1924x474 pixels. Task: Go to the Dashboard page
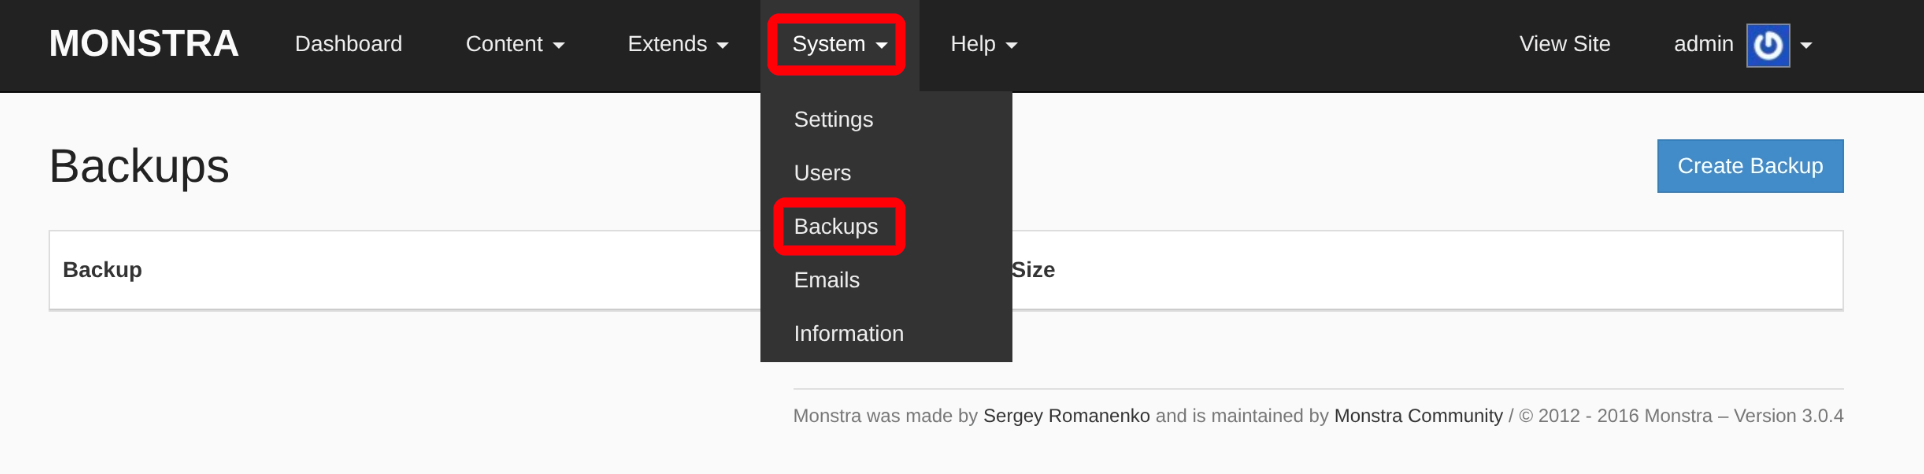[x=348, y=44]
